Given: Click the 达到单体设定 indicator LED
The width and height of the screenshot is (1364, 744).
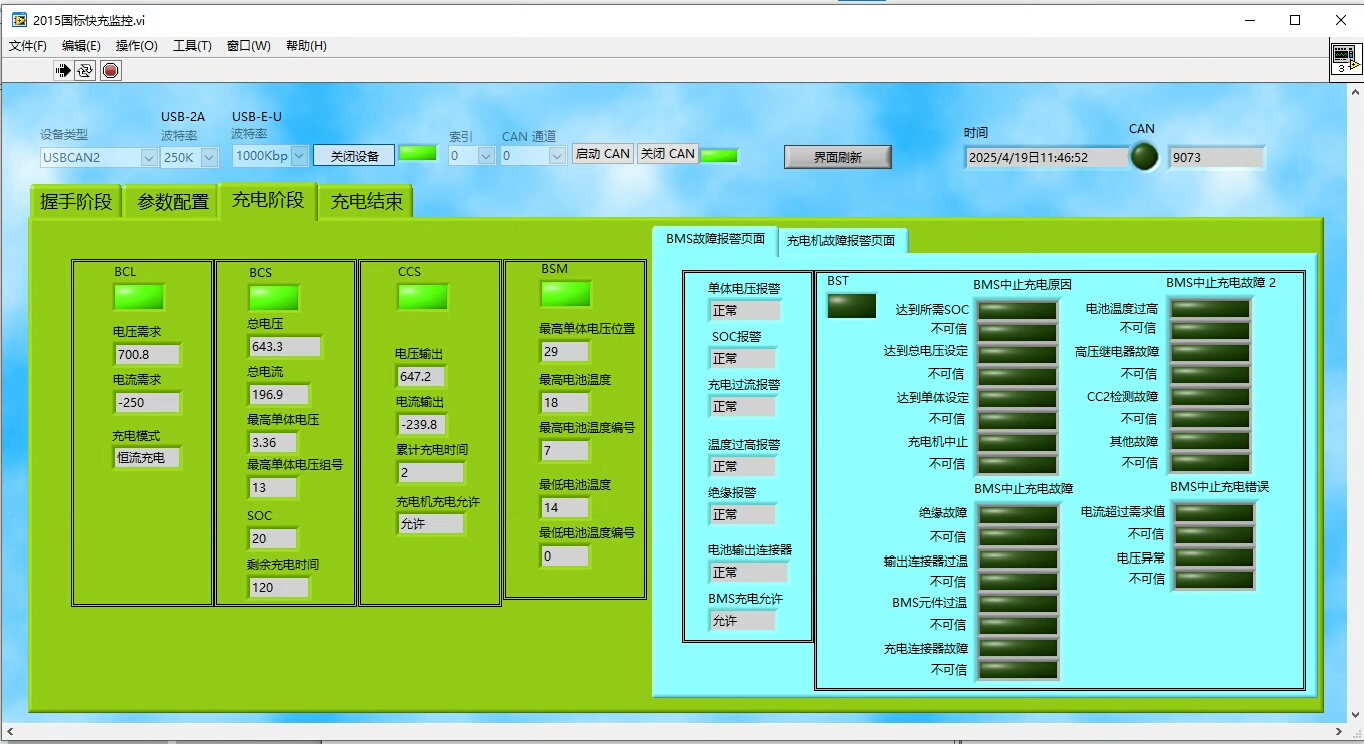Looking at the screenshot, I should tap(1017, 398).
